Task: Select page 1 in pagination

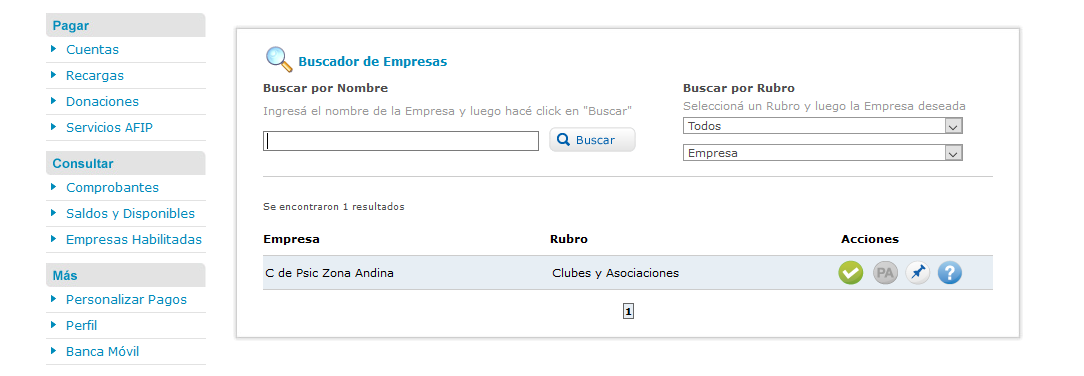Action: pyautogui.click(x=628, y=312)
